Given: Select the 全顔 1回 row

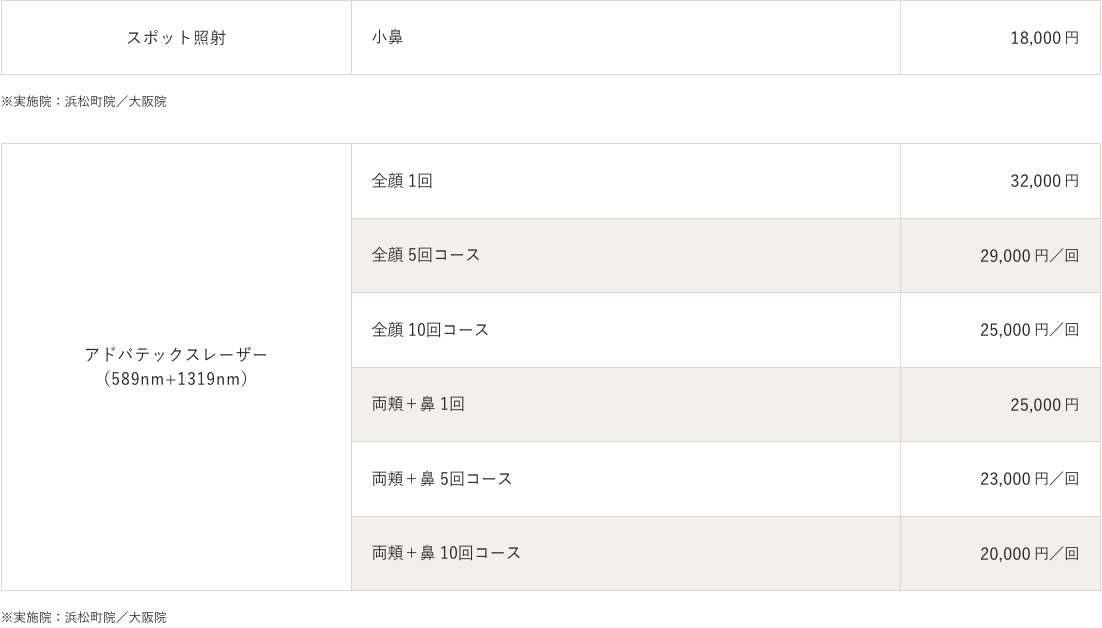Looking at the screenshot, I should pyautogui.click(x=402, y=181).
